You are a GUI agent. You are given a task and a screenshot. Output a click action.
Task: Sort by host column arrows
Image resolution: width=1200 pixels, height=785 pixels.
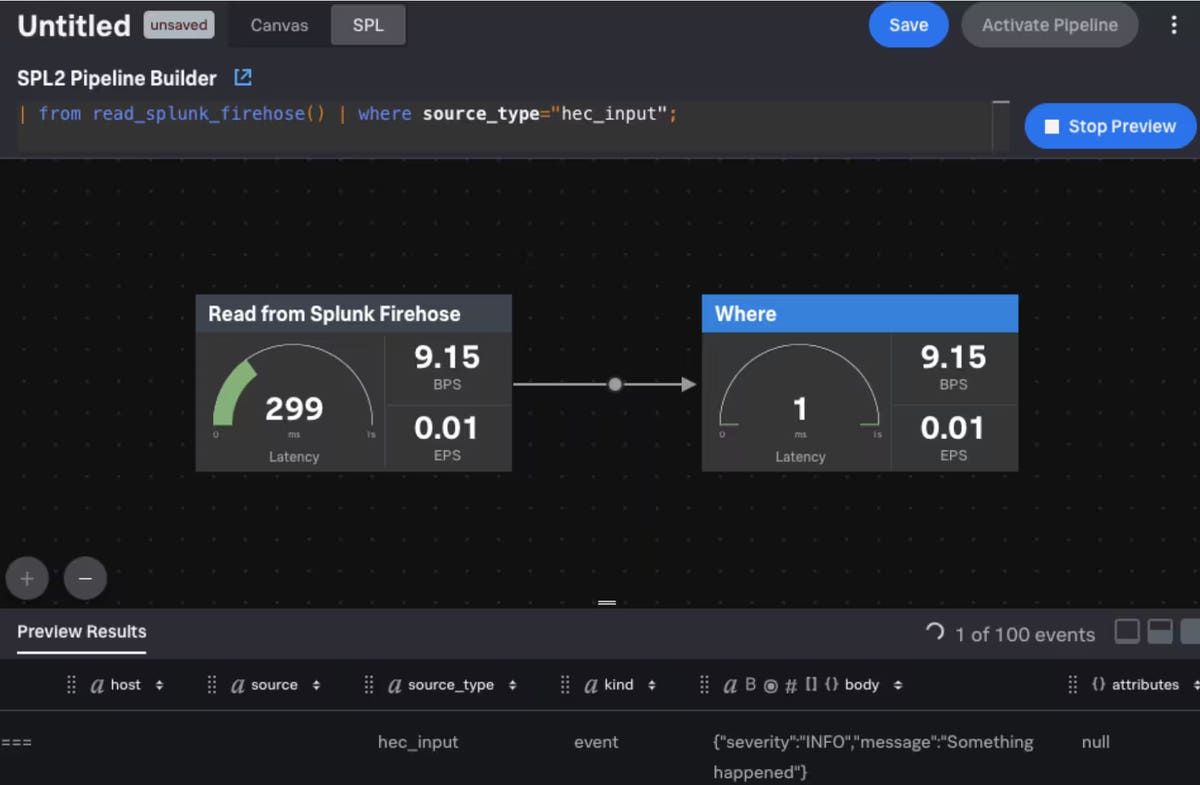point(159,685)
